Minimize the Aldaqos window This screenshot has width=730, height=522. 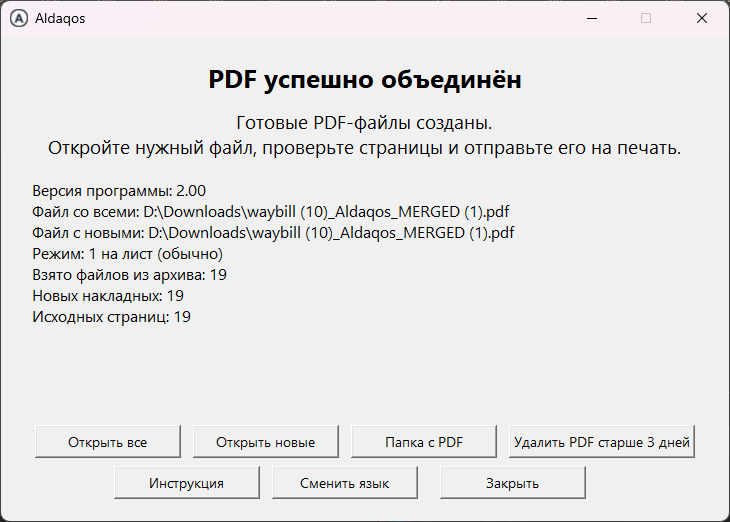592,19
